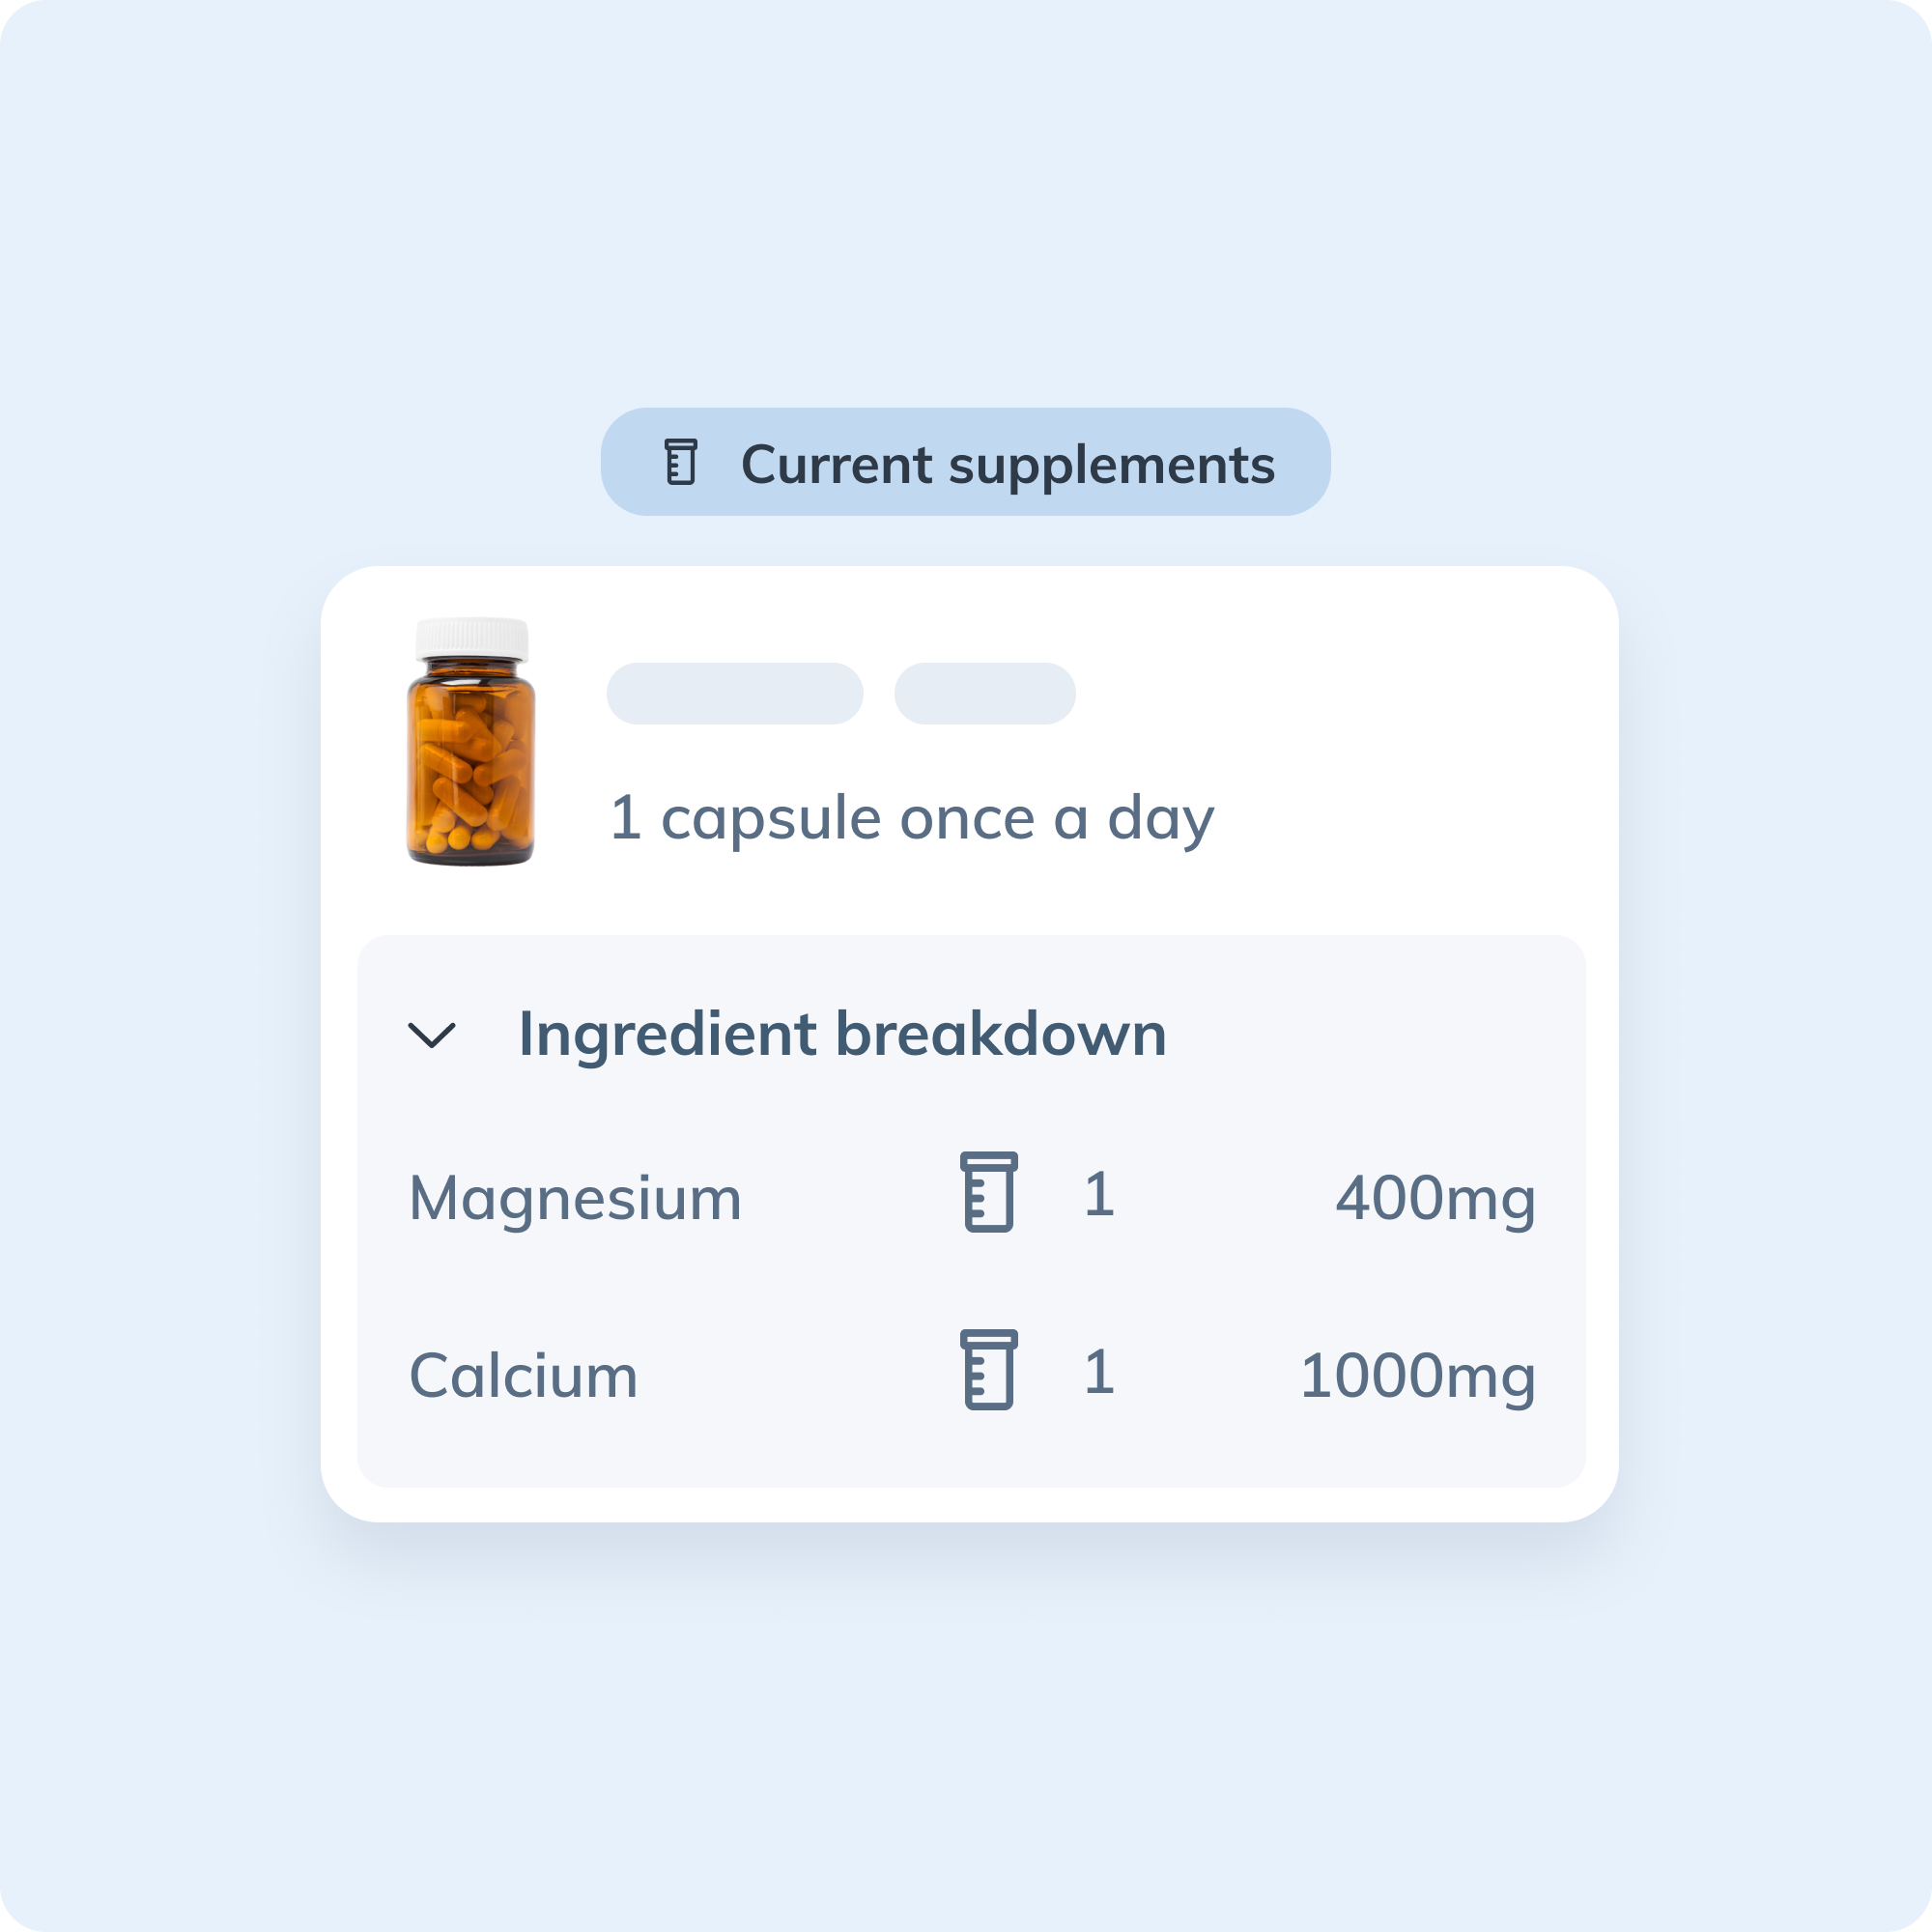
Task: Click the white bottle cap on the product image
Action: click(x=472, y=638)
